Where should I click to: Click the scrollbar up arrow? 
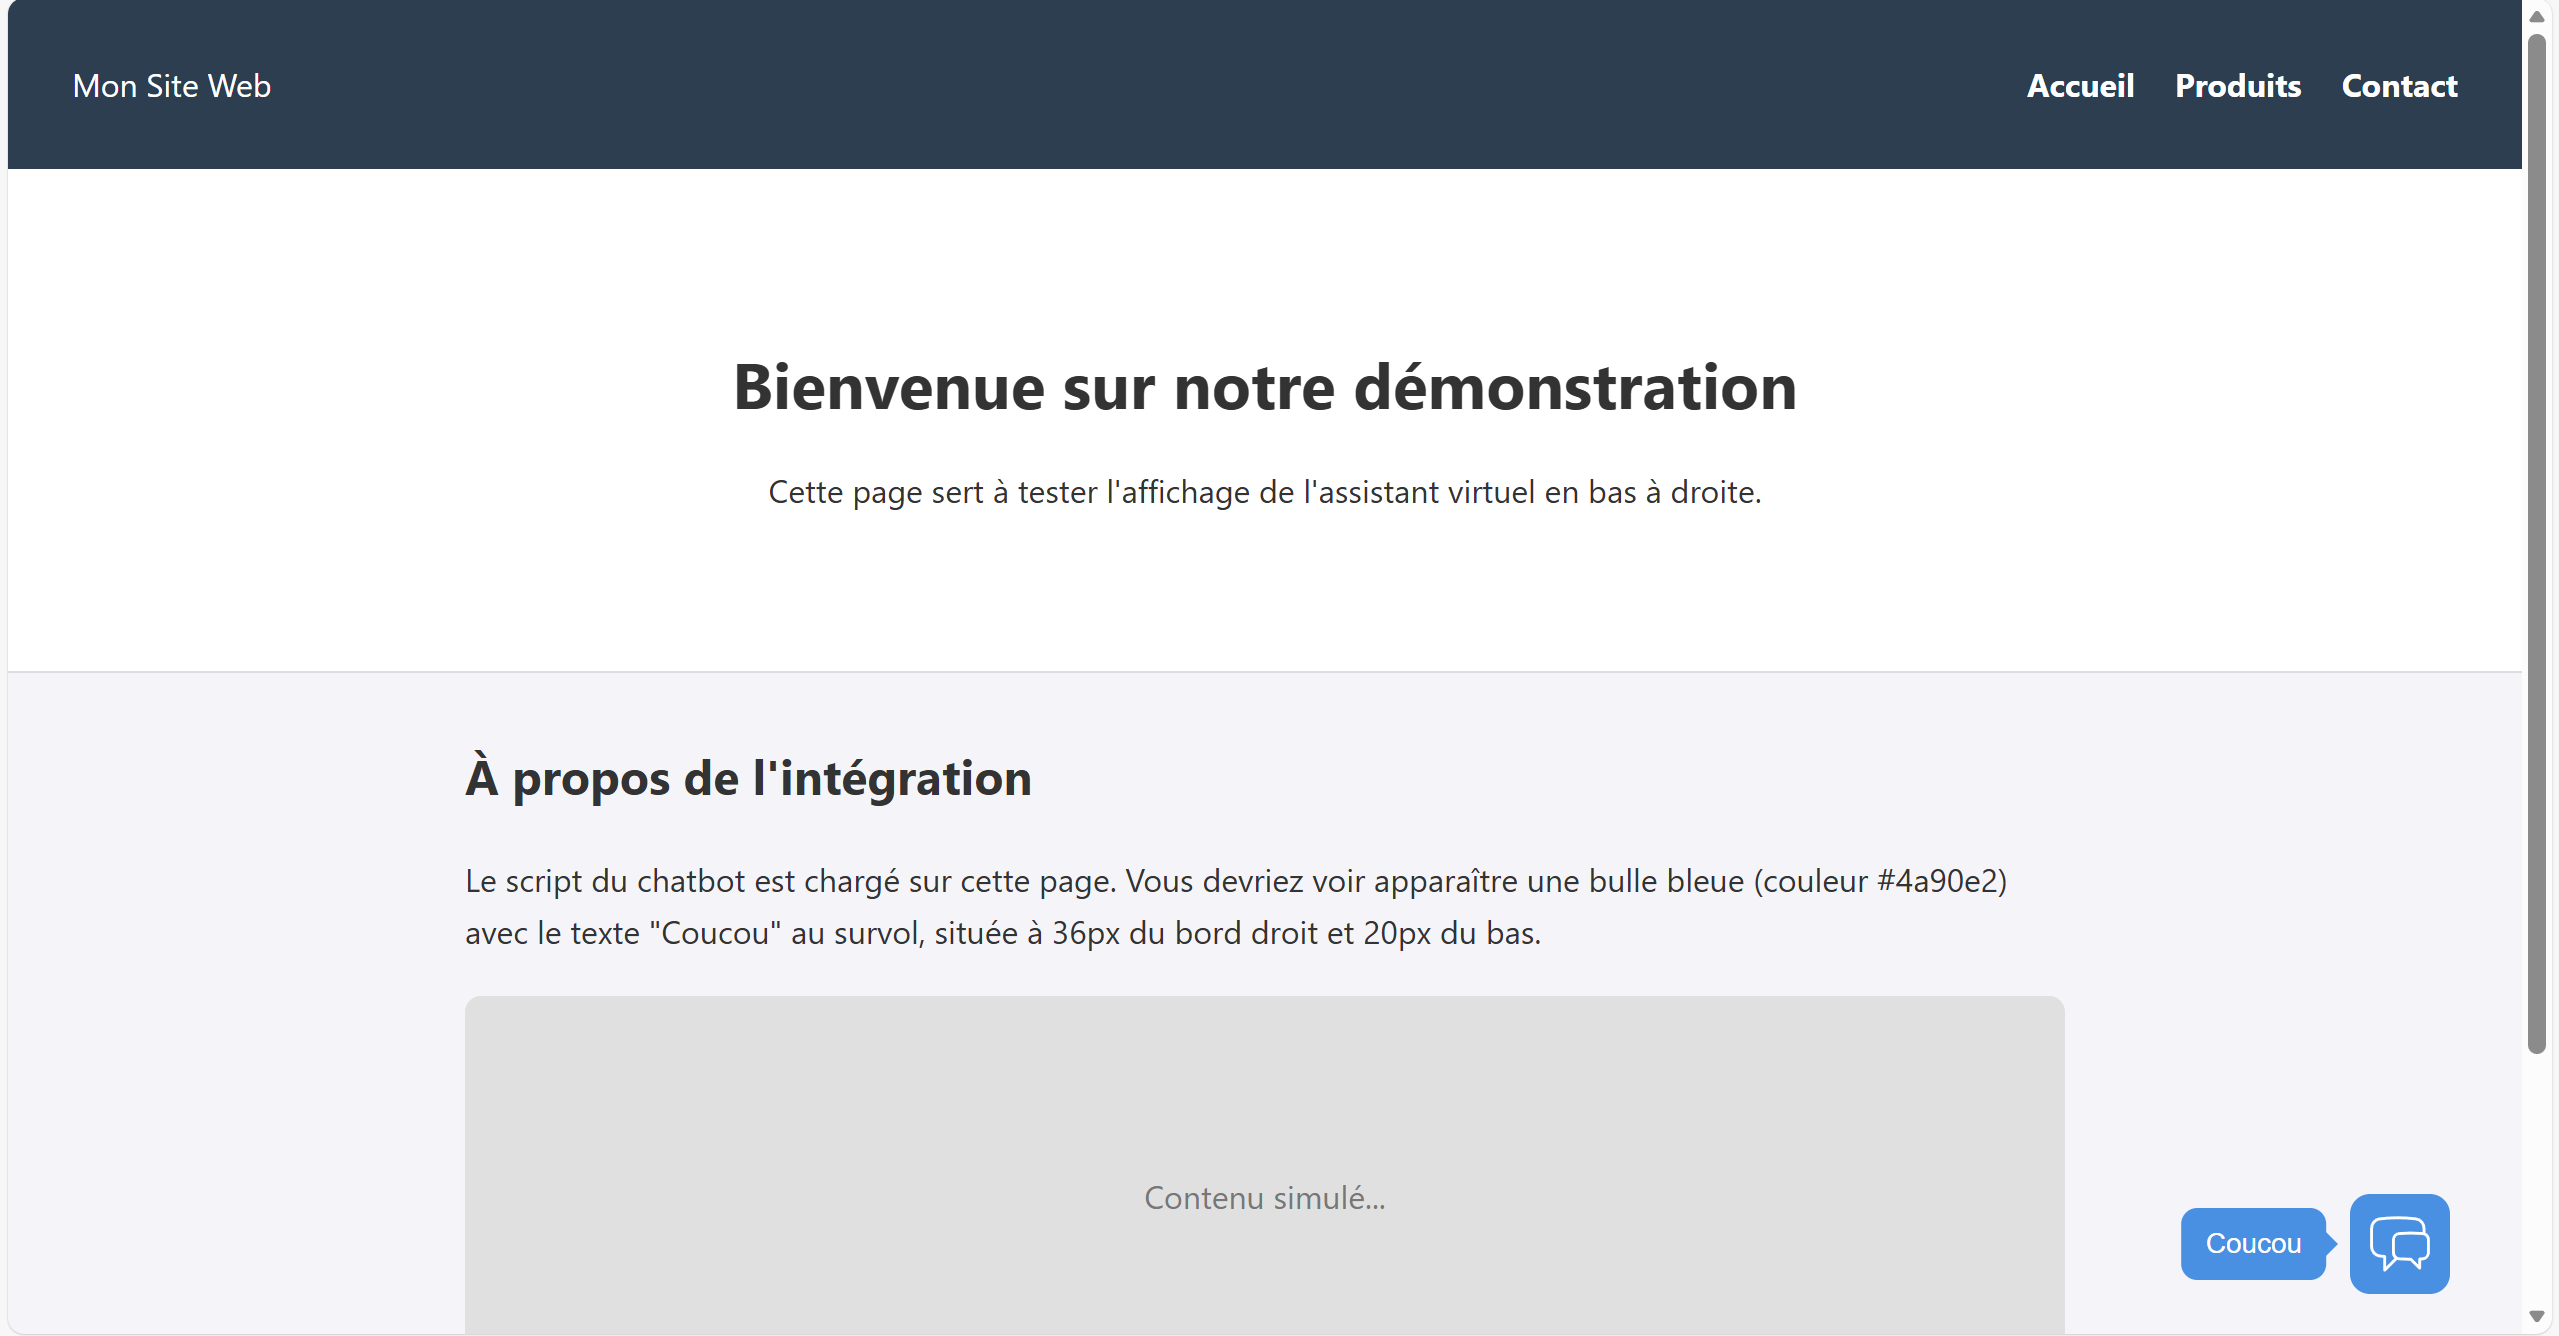point(2538,15)
